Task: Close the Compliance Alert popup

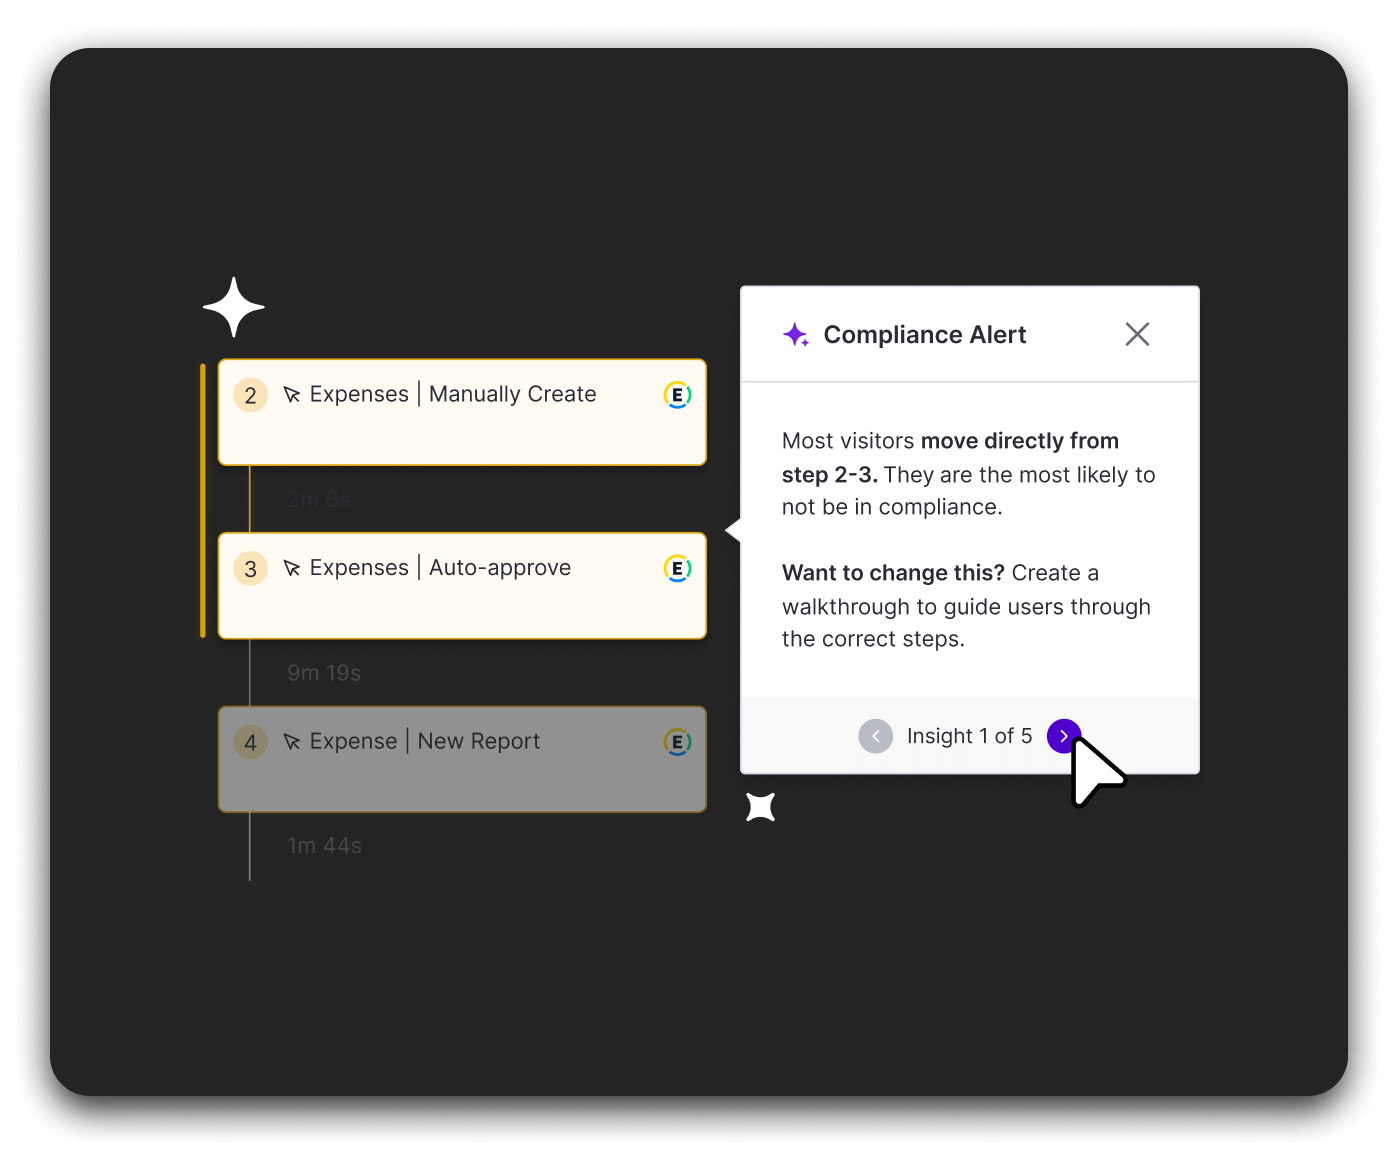Action: [x=1137, y=334]
